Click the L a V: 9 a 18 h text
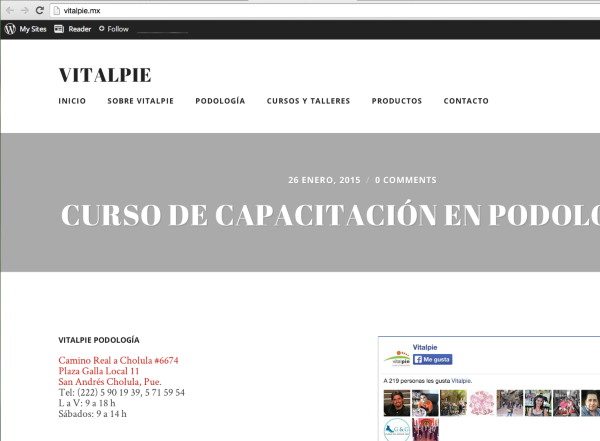This screenshot has width=600, height=441. (x=87, y=403)
